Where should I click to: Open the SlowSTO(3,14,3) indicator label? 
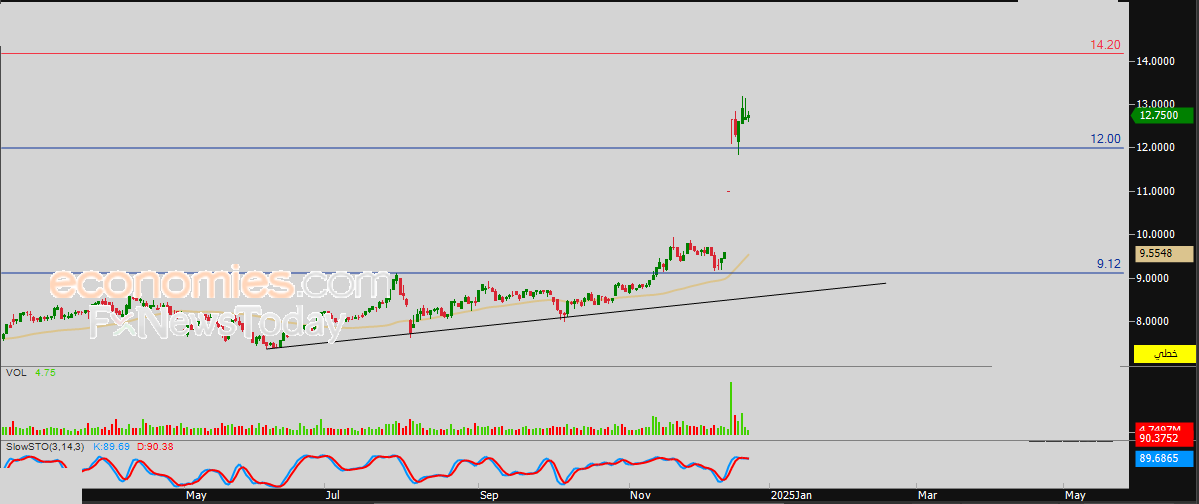click(x=45, y=446)
